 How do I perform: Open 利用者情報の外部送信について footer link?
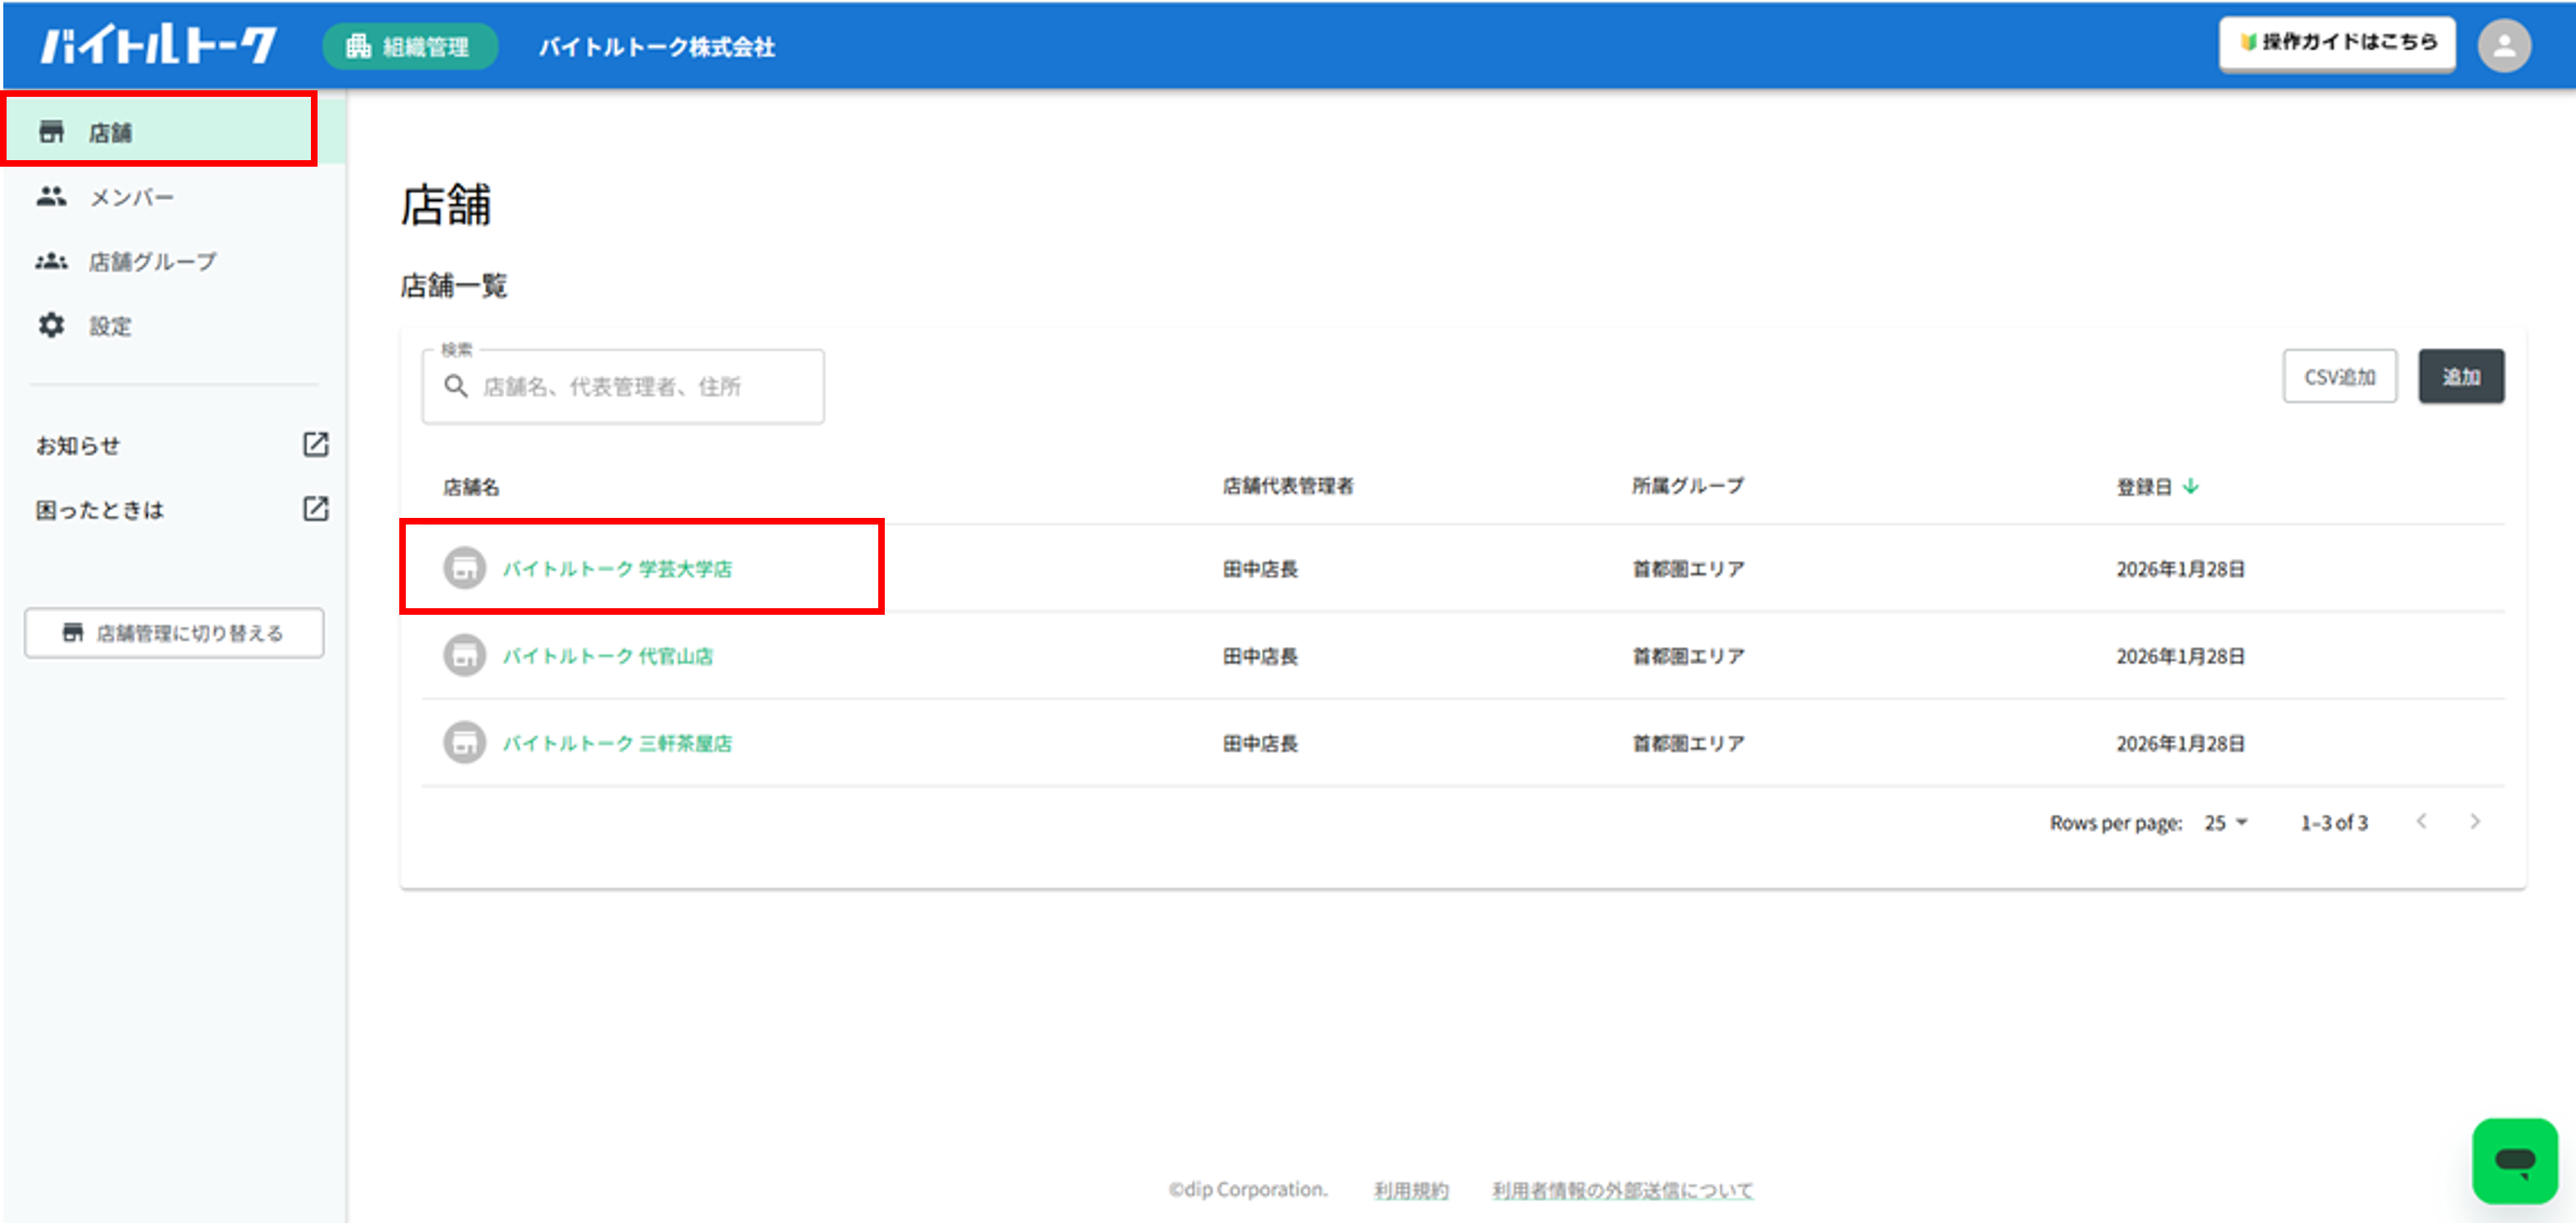[x=1622, y=1190]
